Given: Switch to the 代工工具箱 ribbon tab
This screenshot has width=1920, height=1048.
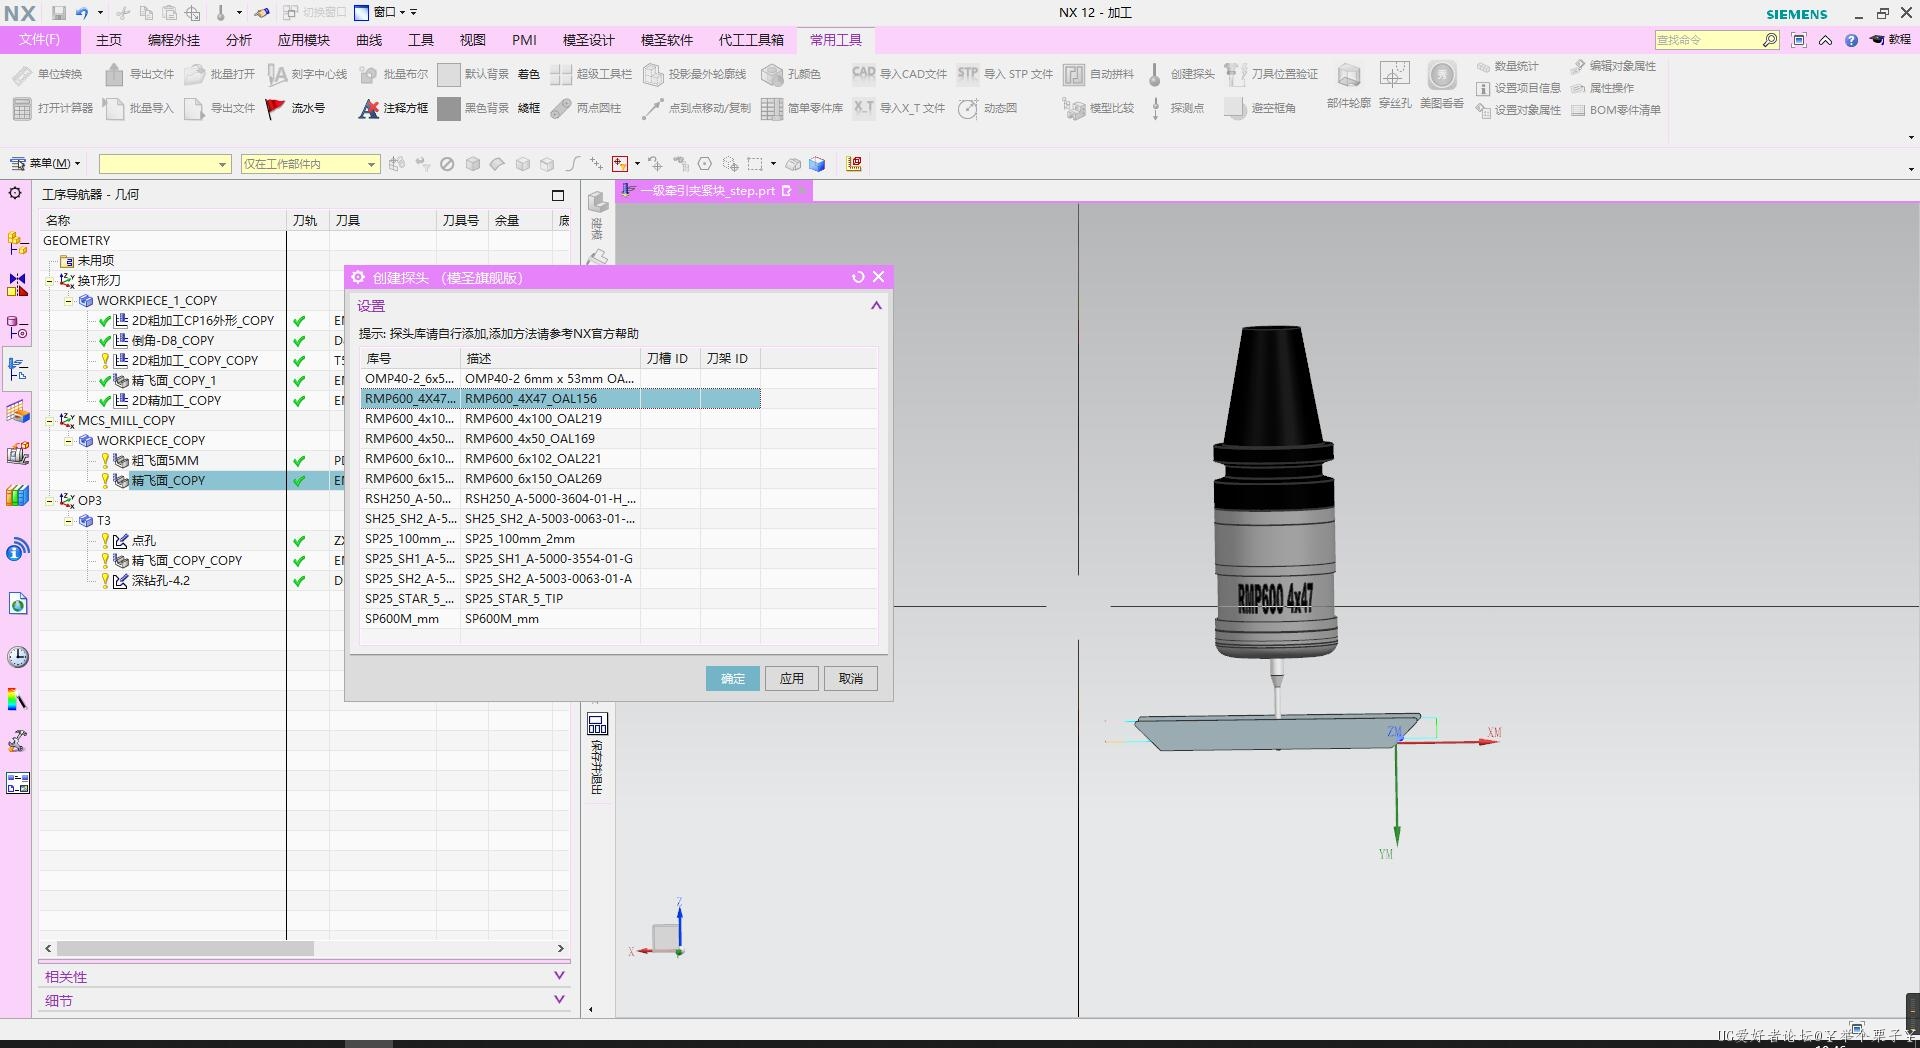Looking at the screenshot, I should pos(751,40).
